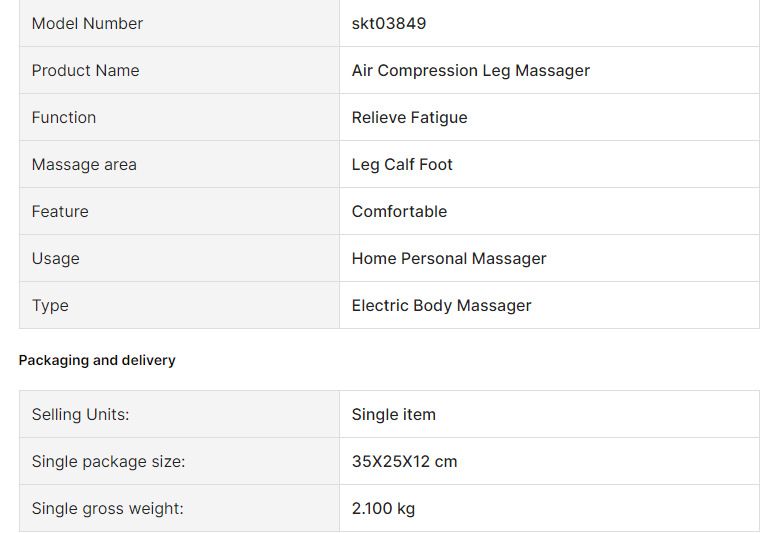This screenshot has height=533, width=775.
Task: Click the "Packaging and delivery" heading
Action: click(x=97, y=360)
